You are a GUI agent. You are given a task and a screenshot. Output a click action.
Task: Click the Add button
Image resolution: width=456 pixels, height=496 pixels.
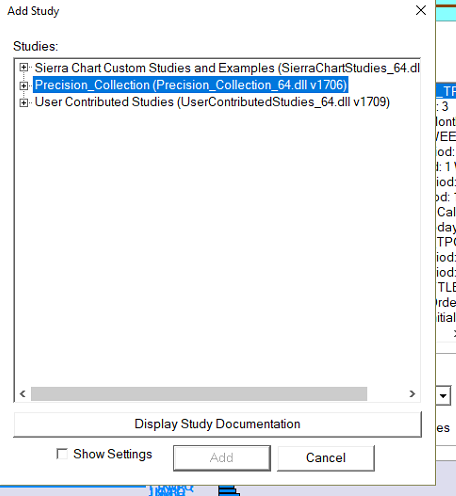[222, 458]
